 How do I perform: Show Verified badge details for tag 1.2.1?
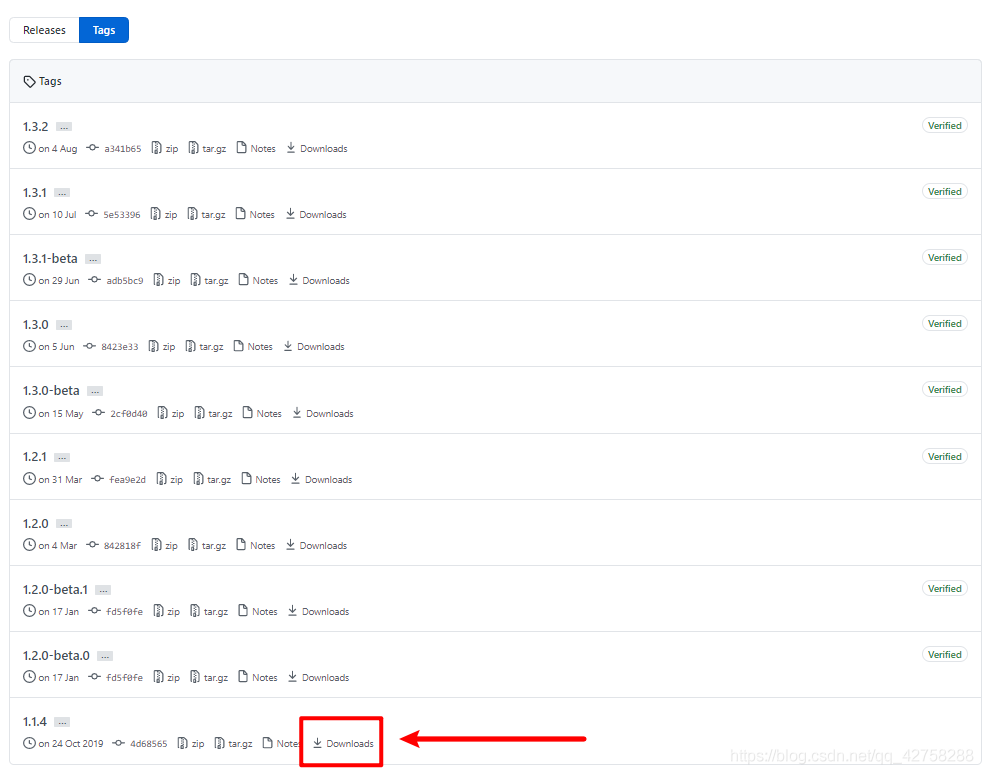(945, 456)
